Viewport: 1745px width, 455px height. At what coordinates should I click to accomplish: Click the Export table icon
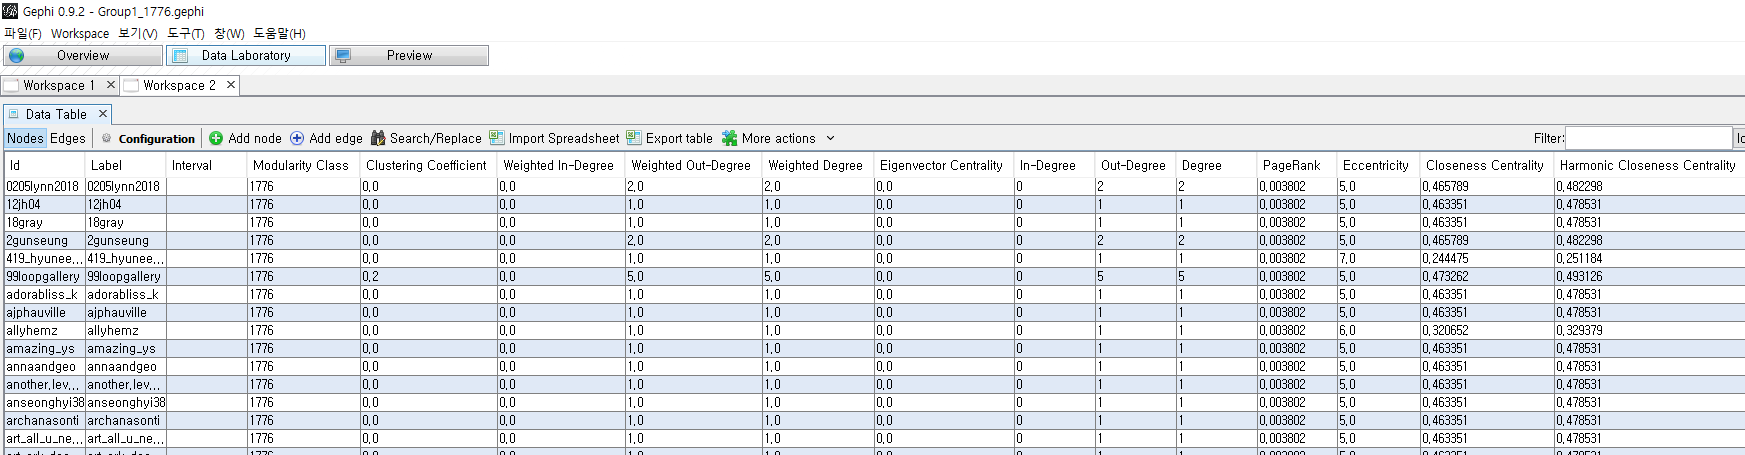pyautogui.click(x=634, y=139)
